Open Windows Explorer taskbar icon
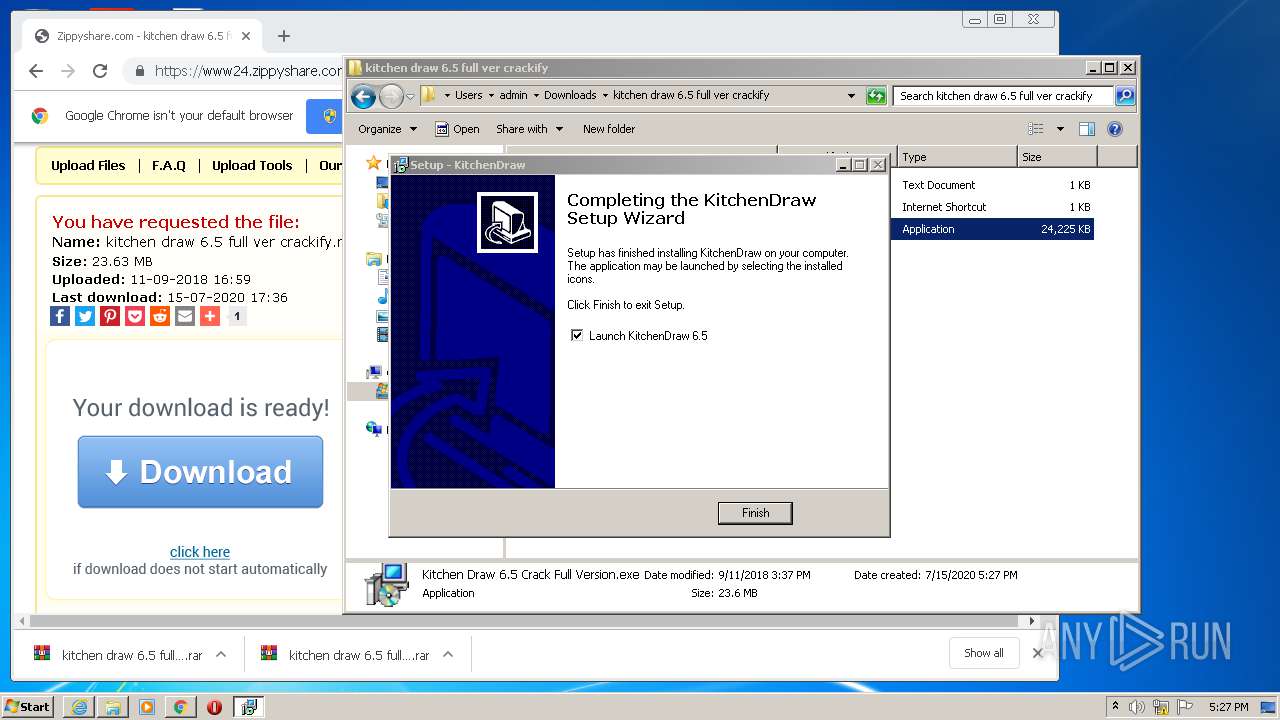Viewport: 1280px width, 720px height. point(113,707)
